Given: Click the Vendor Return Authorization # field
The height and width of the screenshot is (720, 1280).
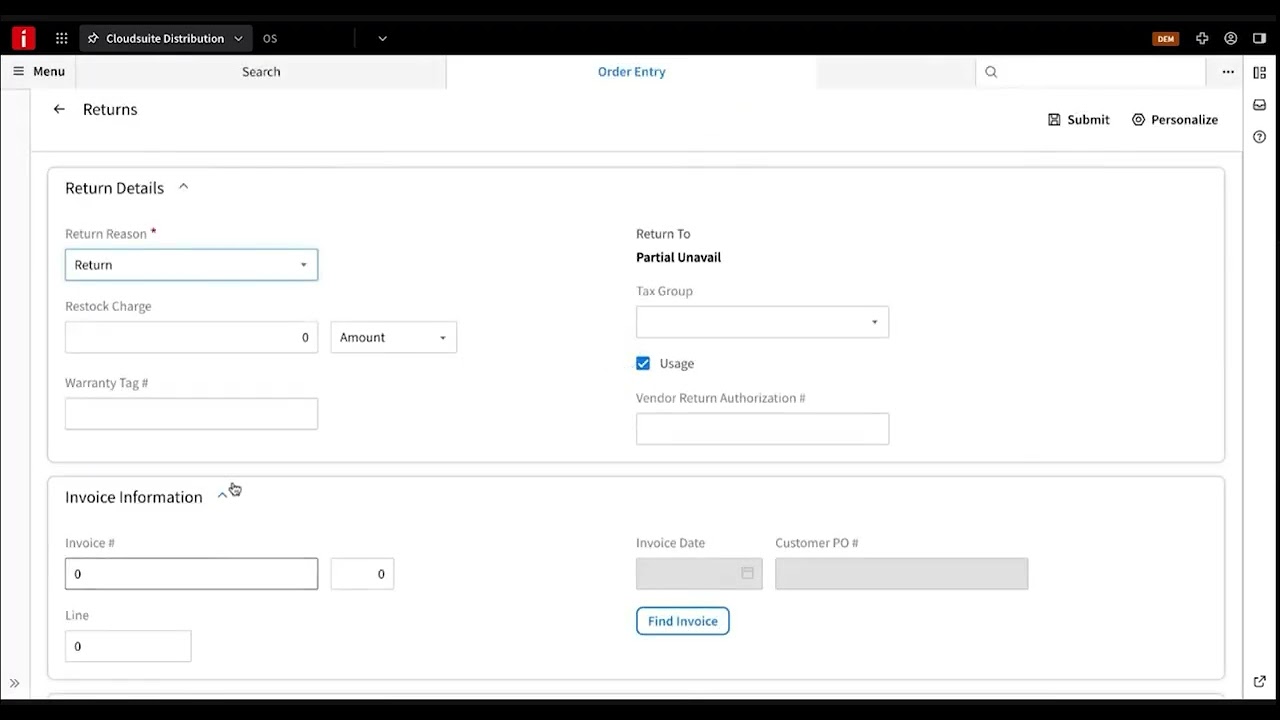Looking at the screenshot, I should pyautogui.click(x=762, y=429).
